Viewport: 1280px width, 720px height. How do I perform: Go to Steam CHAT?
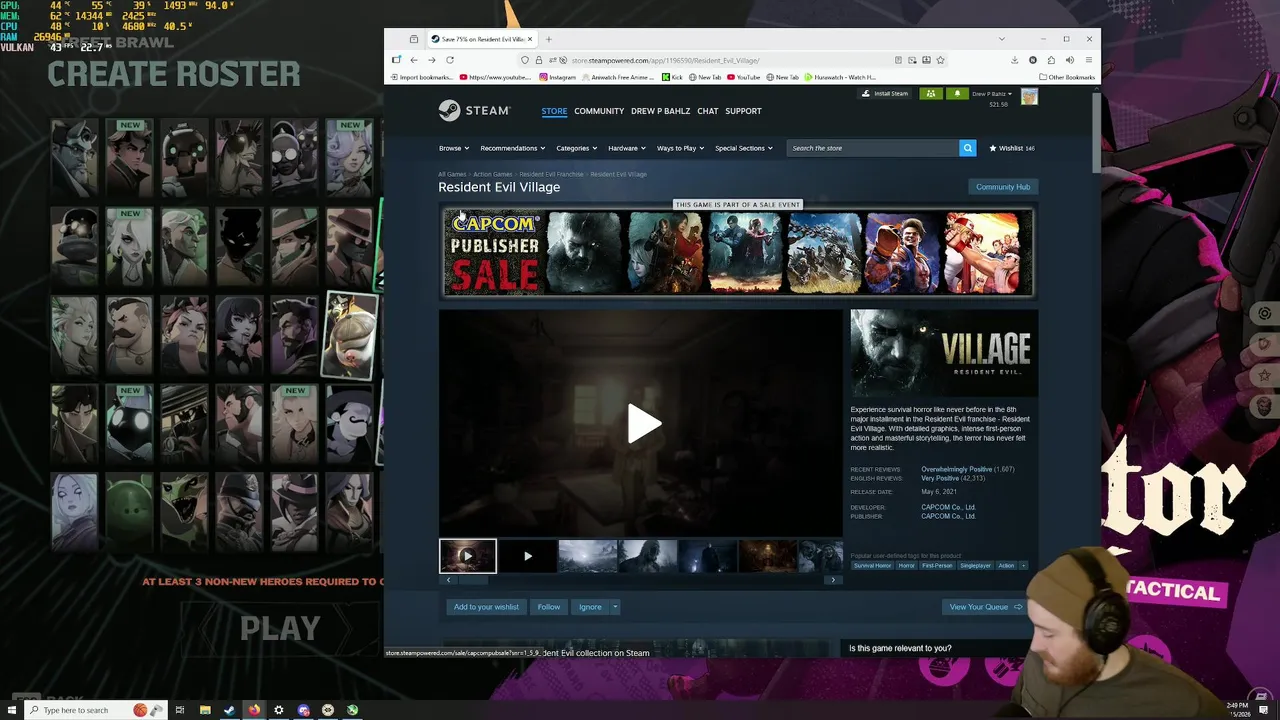point(708,111)
